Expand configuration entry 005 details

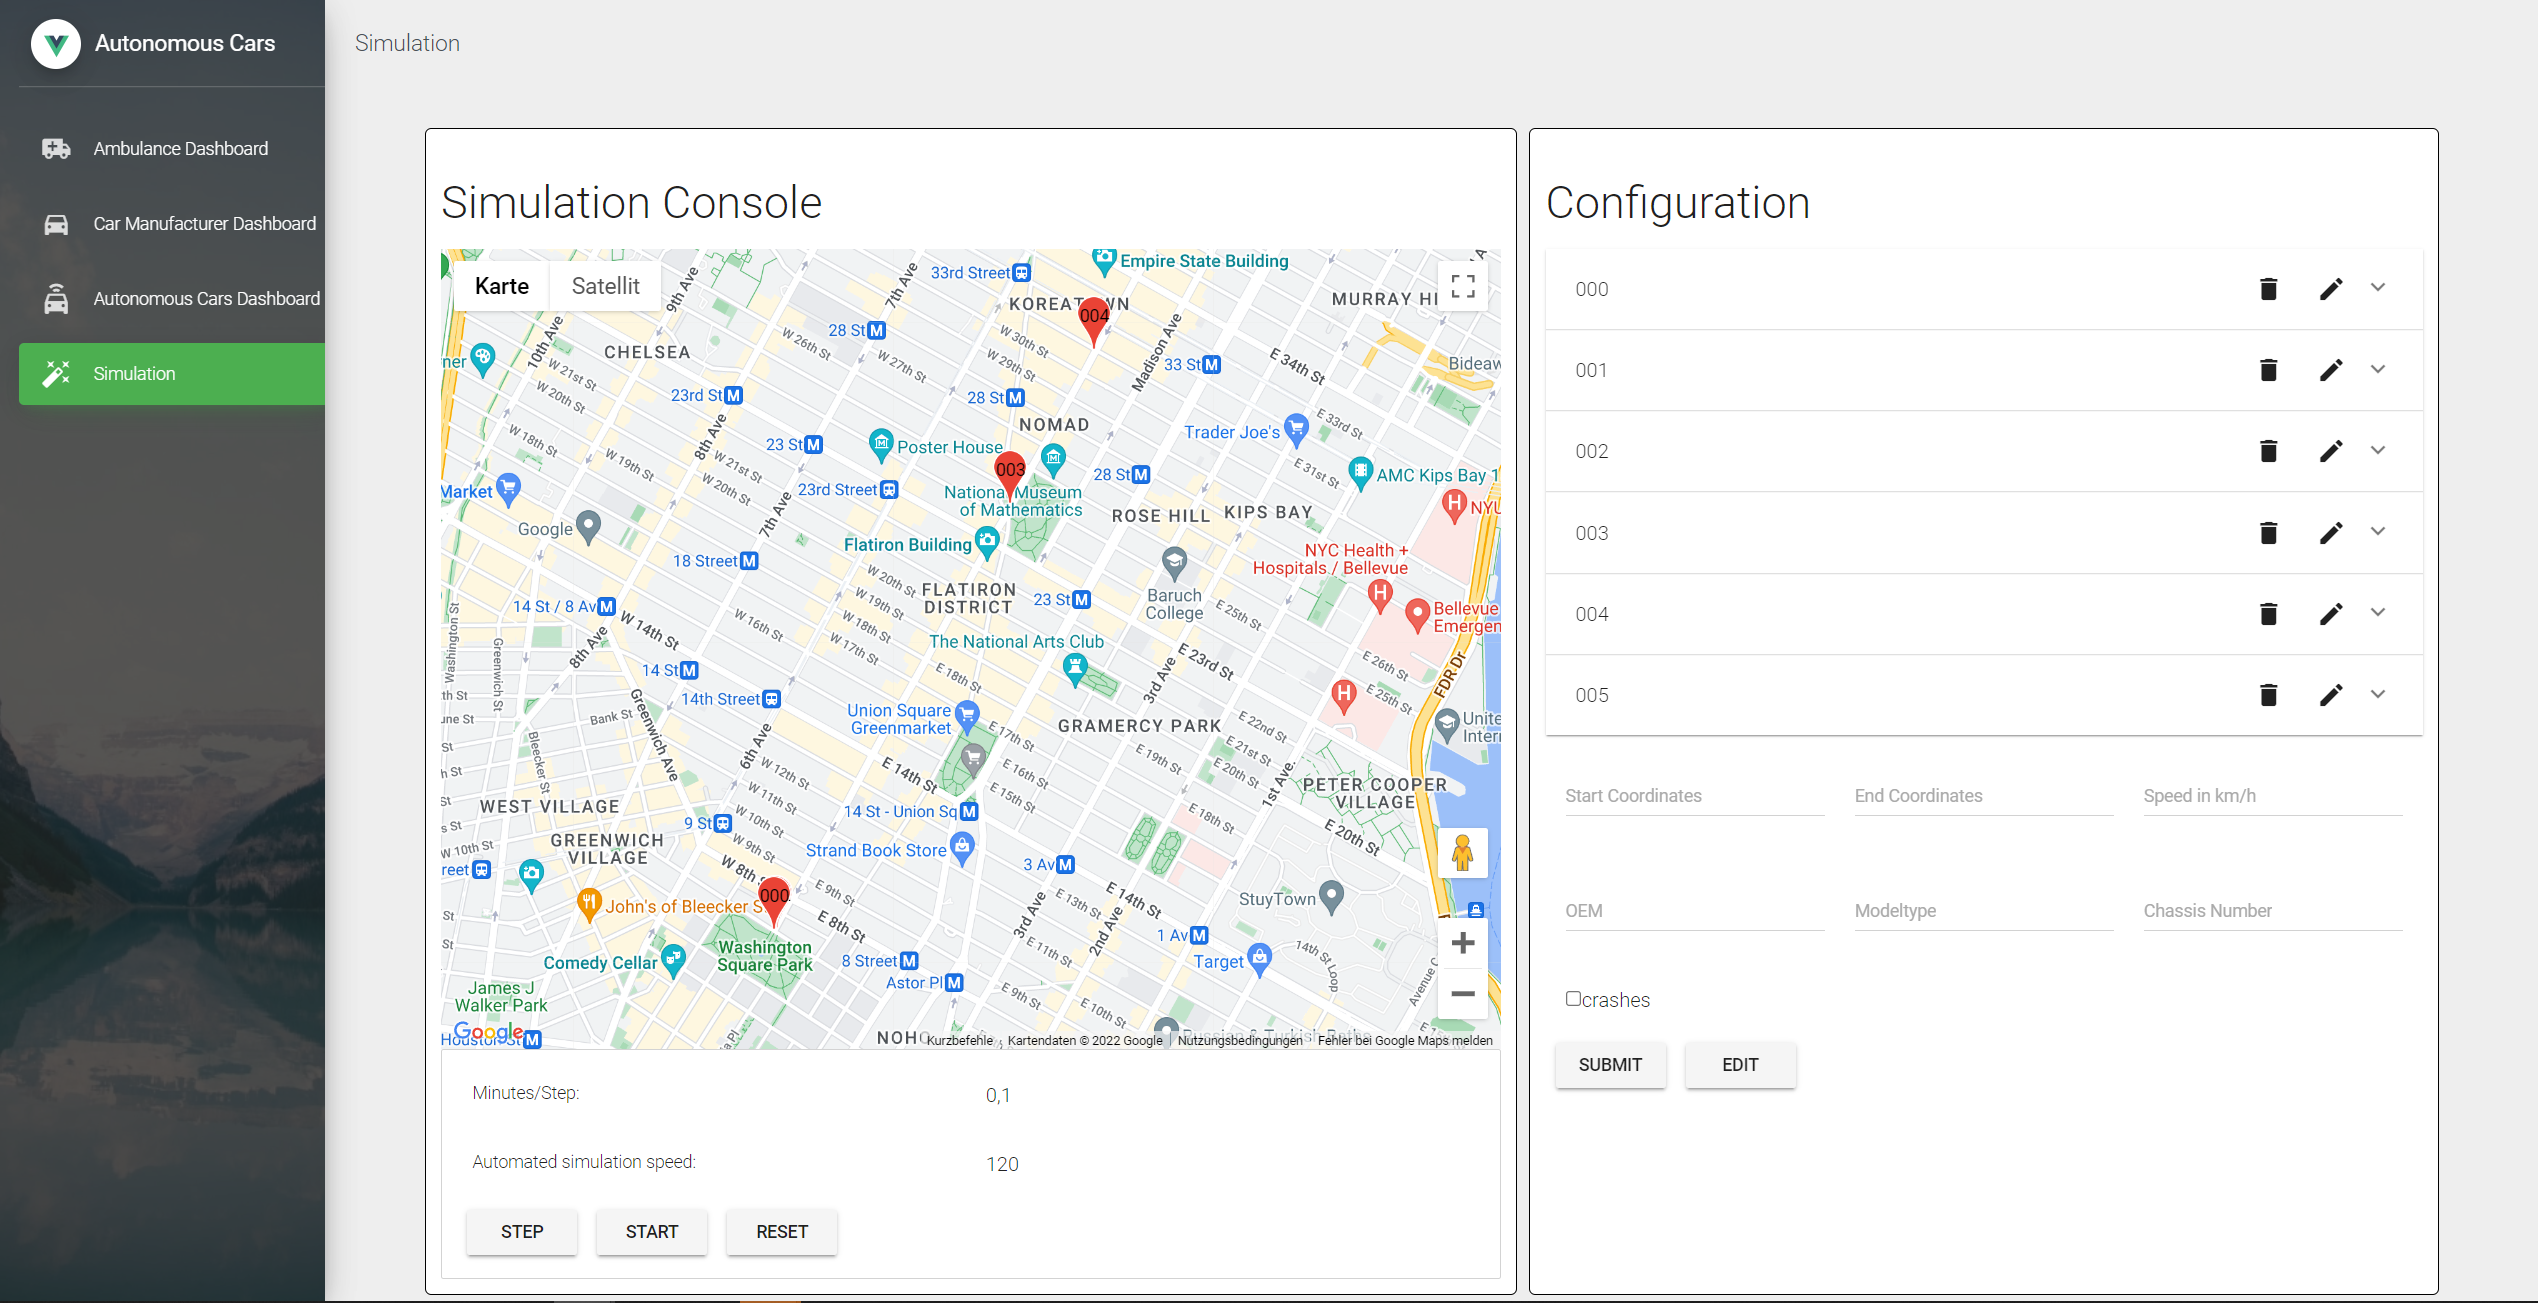click(x=2378, y=694)
